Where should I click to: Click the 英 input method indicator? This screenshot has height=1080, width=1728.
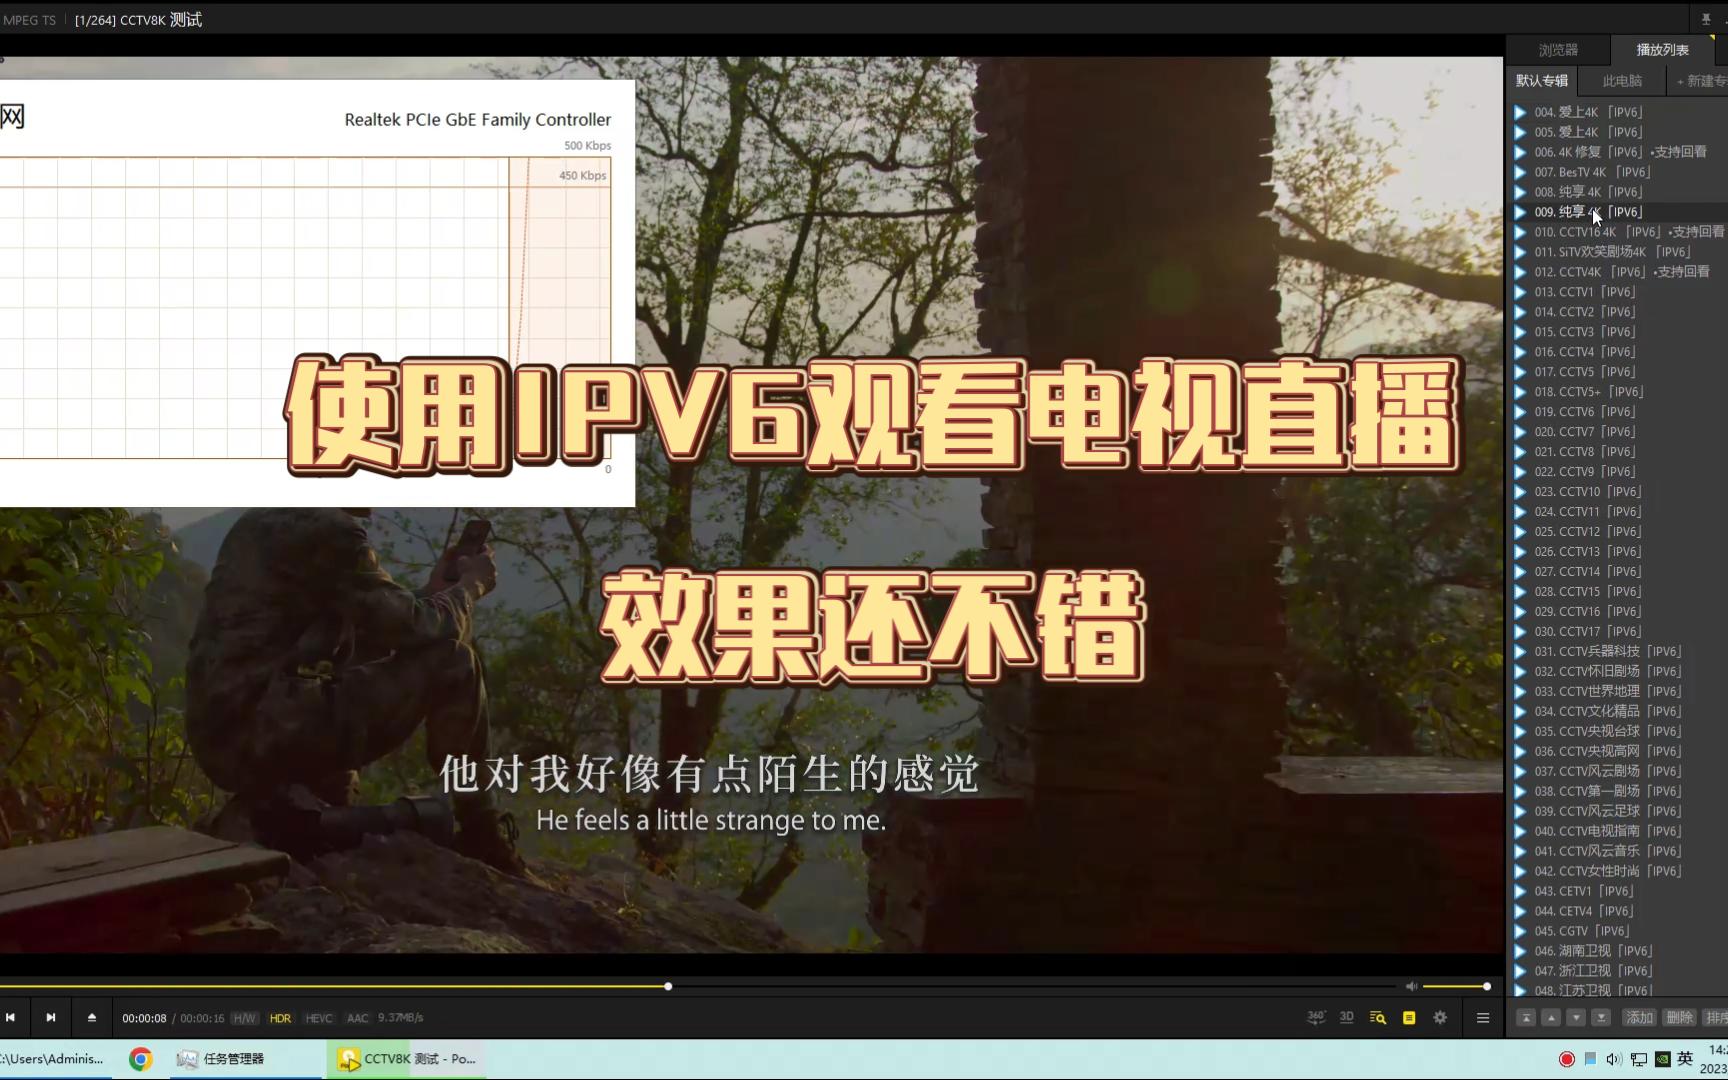(1685, 1059)
